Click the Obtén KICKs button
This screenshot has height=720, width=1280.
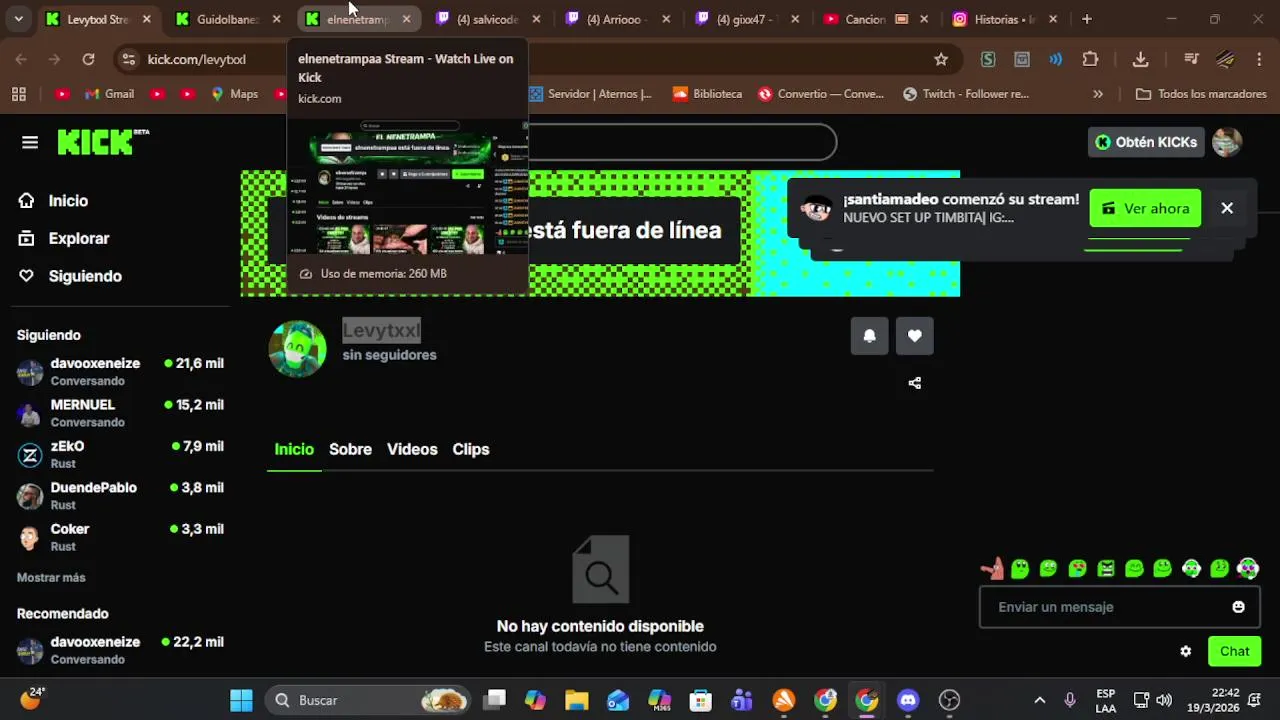(1146, 142)
